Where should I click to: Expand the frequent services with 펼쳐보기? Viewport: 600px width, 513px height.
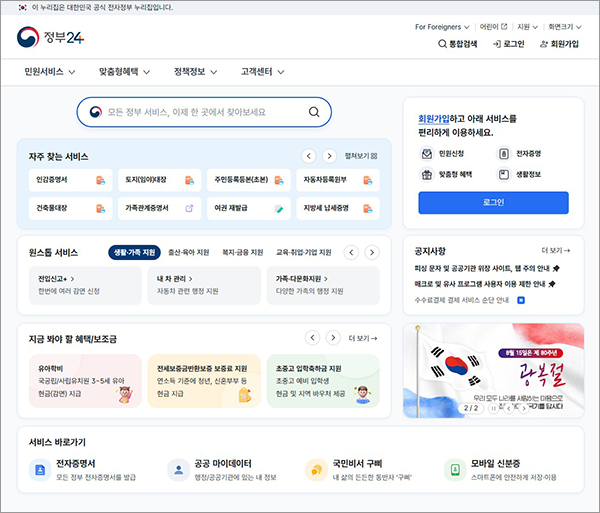click(361, 156)
